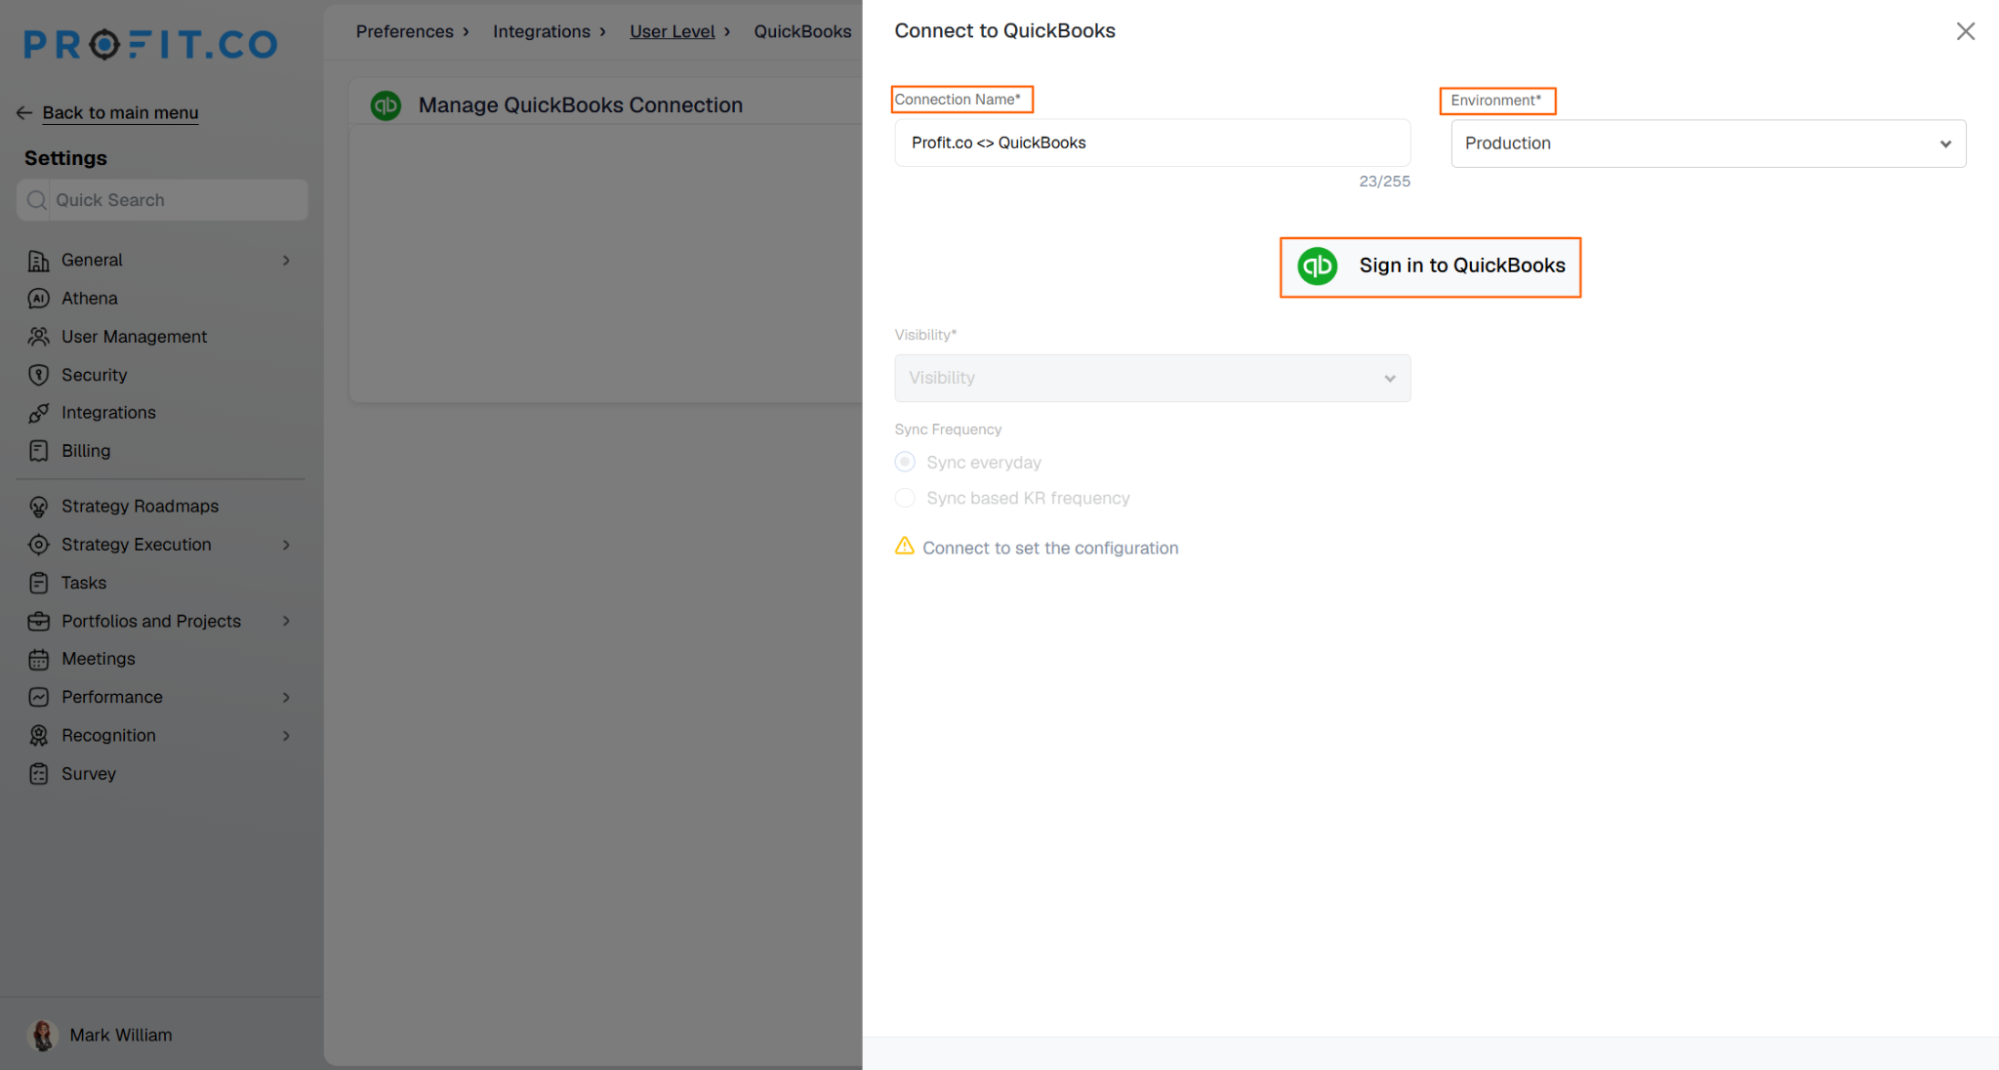Screen dimensions: 1999x1070
Task: Click the Quick Search box in Settings
Action: pyautogui.click(x=162, y=200)
